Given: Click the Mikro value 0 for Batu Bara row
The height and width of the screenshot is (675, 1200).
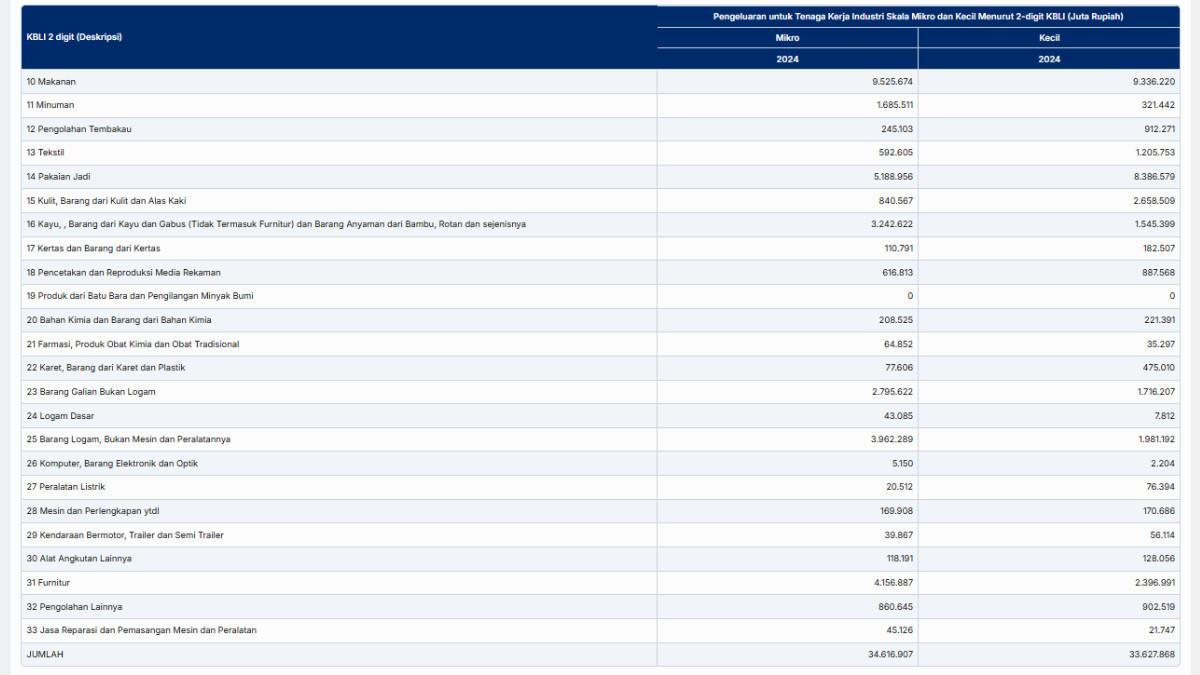Looking at the screenshot, I should (910, 296).
